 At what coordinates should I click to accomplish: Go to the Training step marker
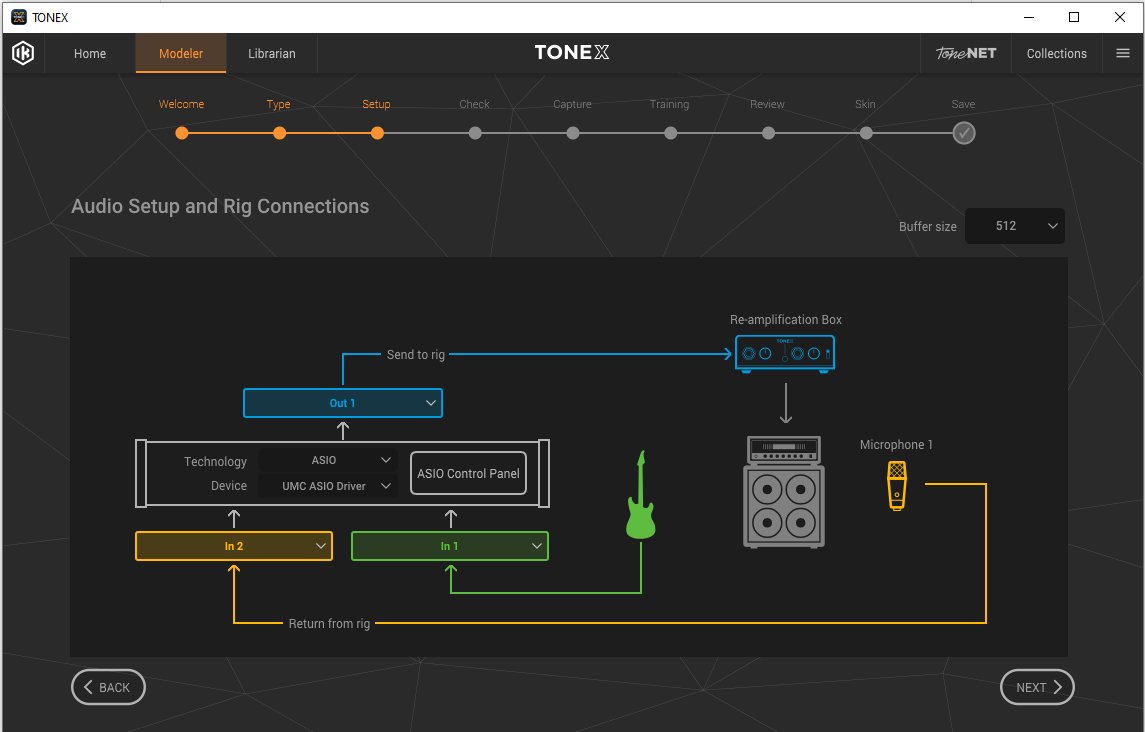tap(670, 133)
